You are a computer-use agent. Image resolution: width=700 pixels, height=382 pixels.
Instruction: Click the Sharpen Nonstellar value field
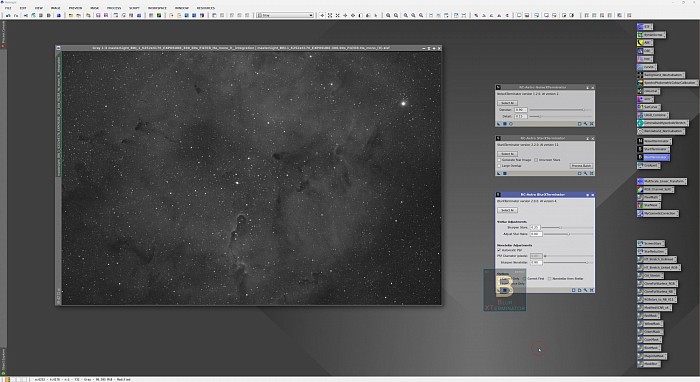coord(536,262)
